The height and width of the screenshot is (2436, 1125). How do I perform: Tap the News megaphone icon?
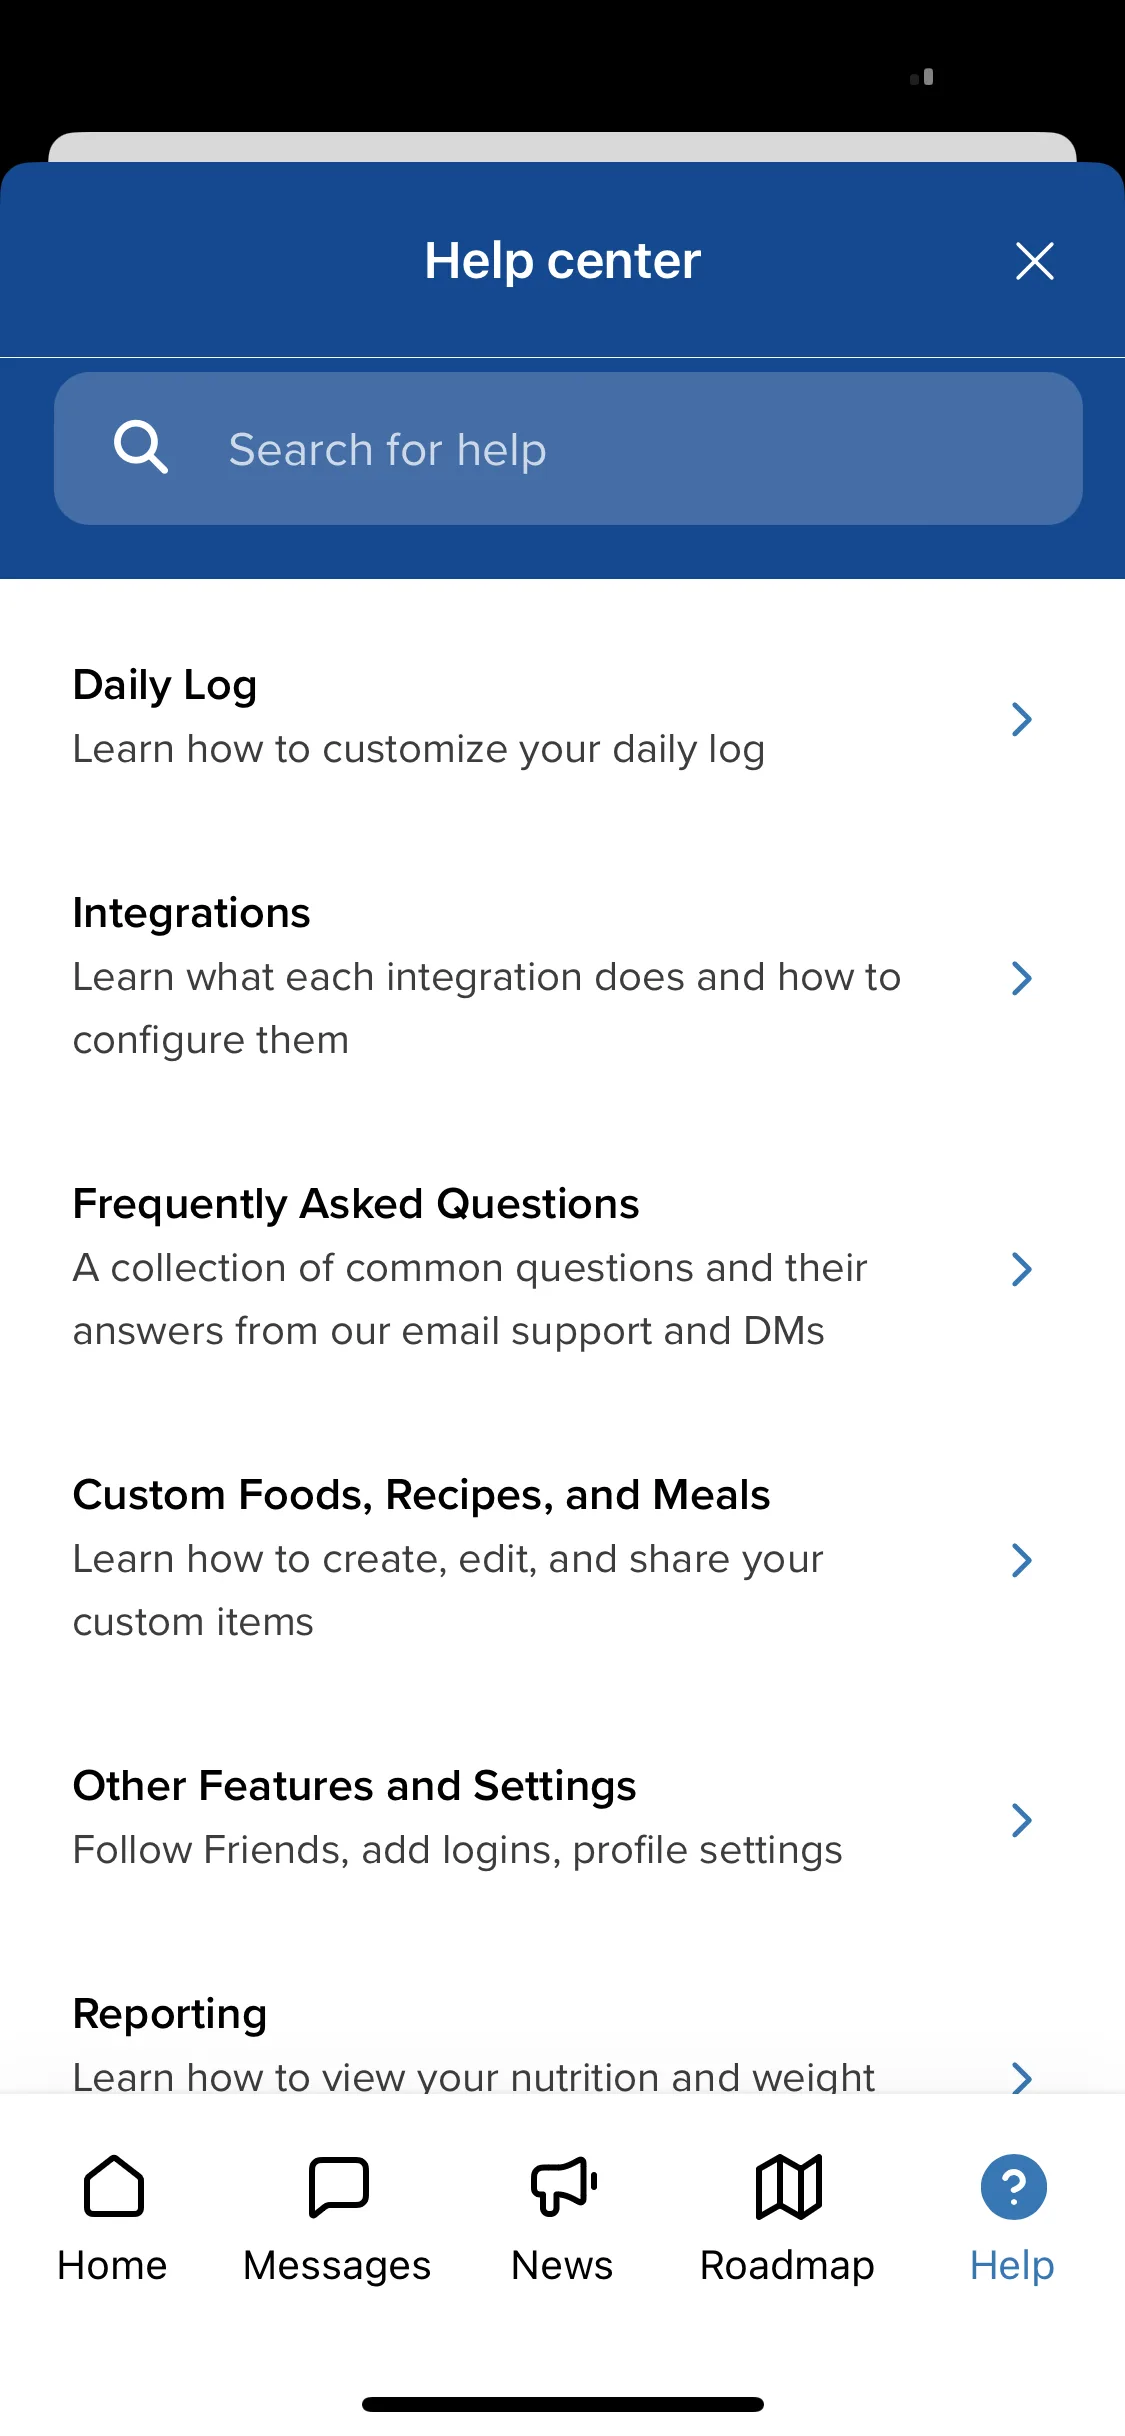[563, 2186]
